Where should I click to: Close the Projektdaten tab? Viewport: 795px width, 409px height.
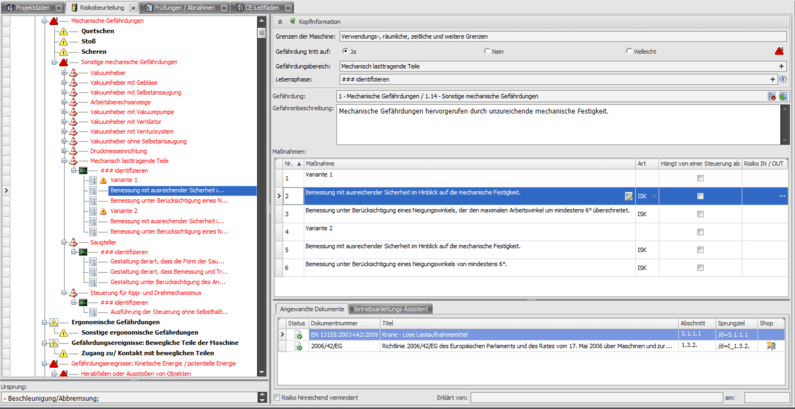click(59, 8)
